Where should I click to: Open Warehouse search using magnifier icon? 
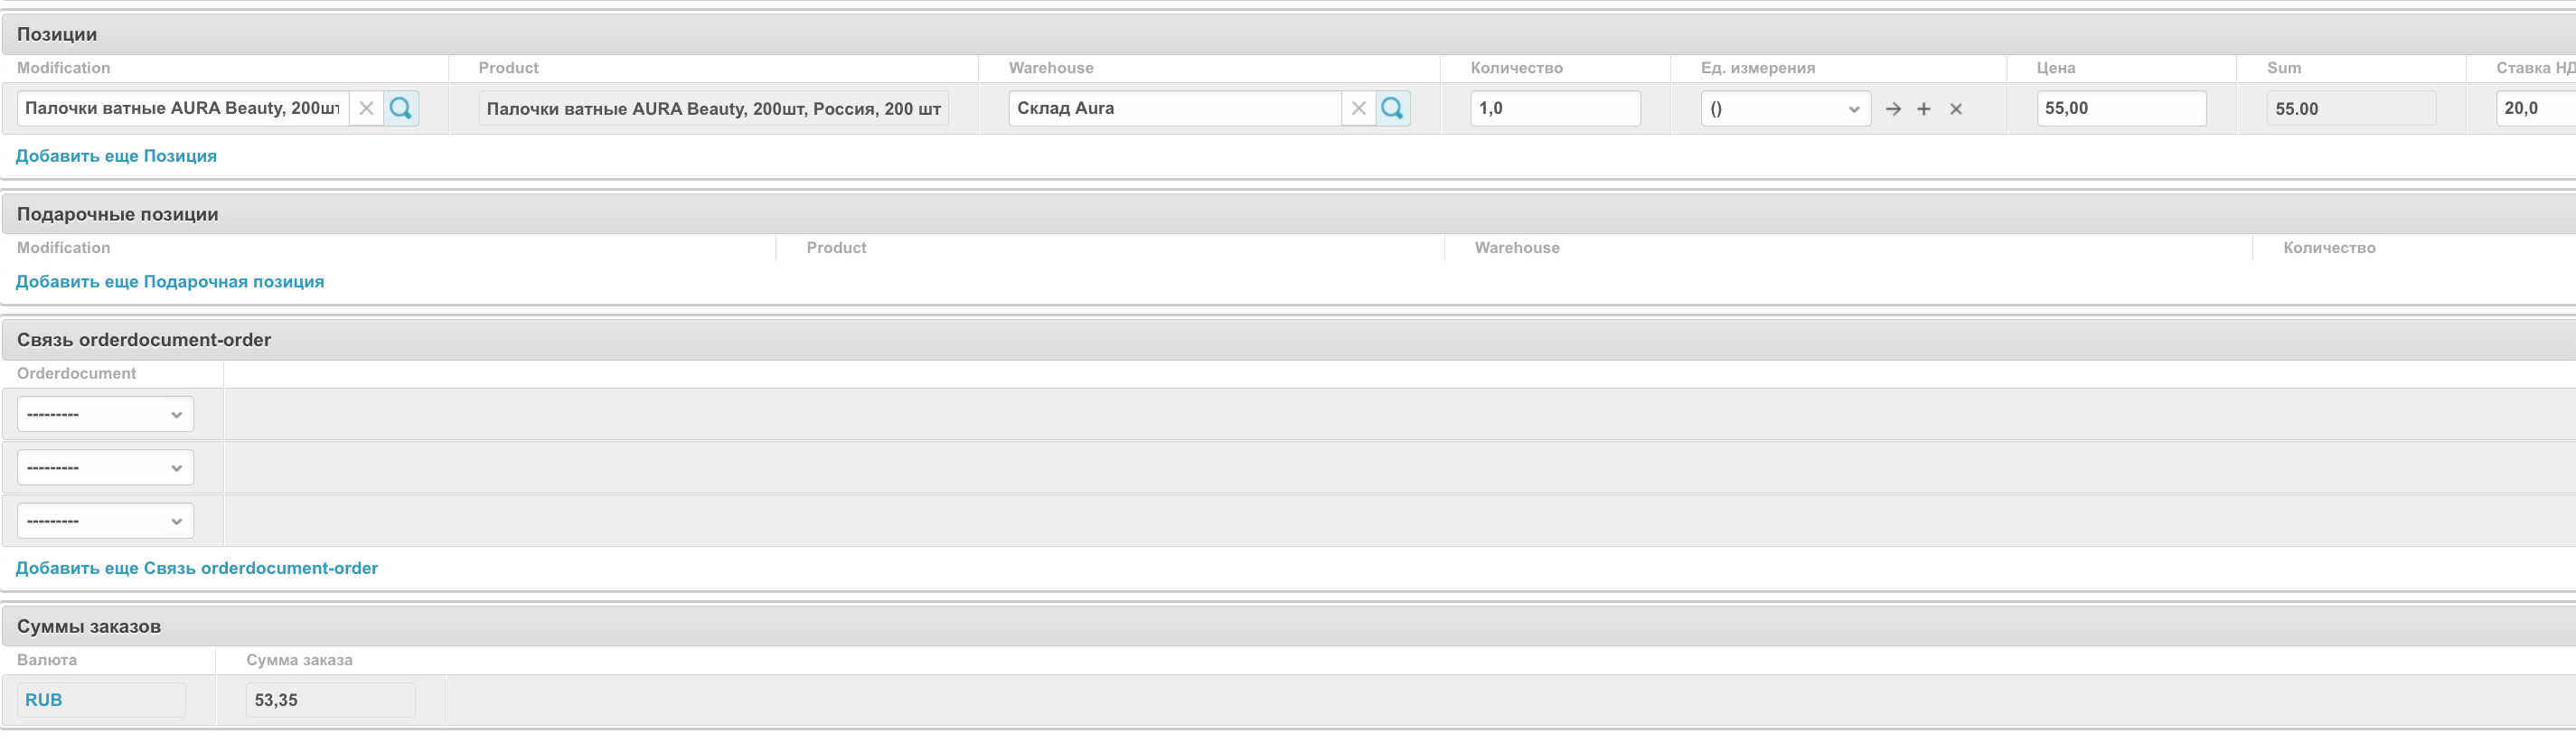(1392, 109)
